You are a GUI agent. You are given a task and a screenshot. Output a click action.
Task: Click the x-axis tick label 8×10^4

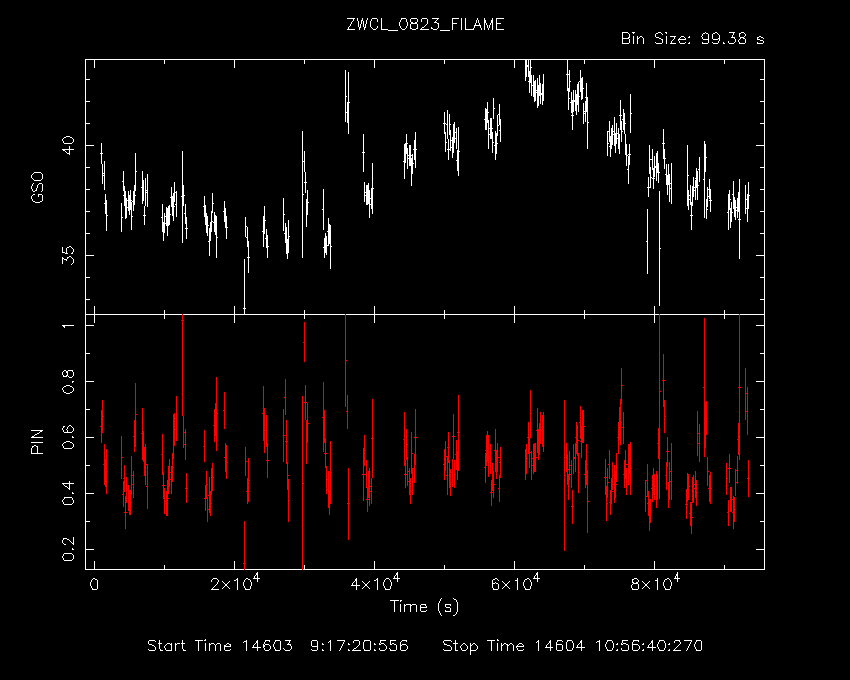pyautogui.click(x=654, y=583)
